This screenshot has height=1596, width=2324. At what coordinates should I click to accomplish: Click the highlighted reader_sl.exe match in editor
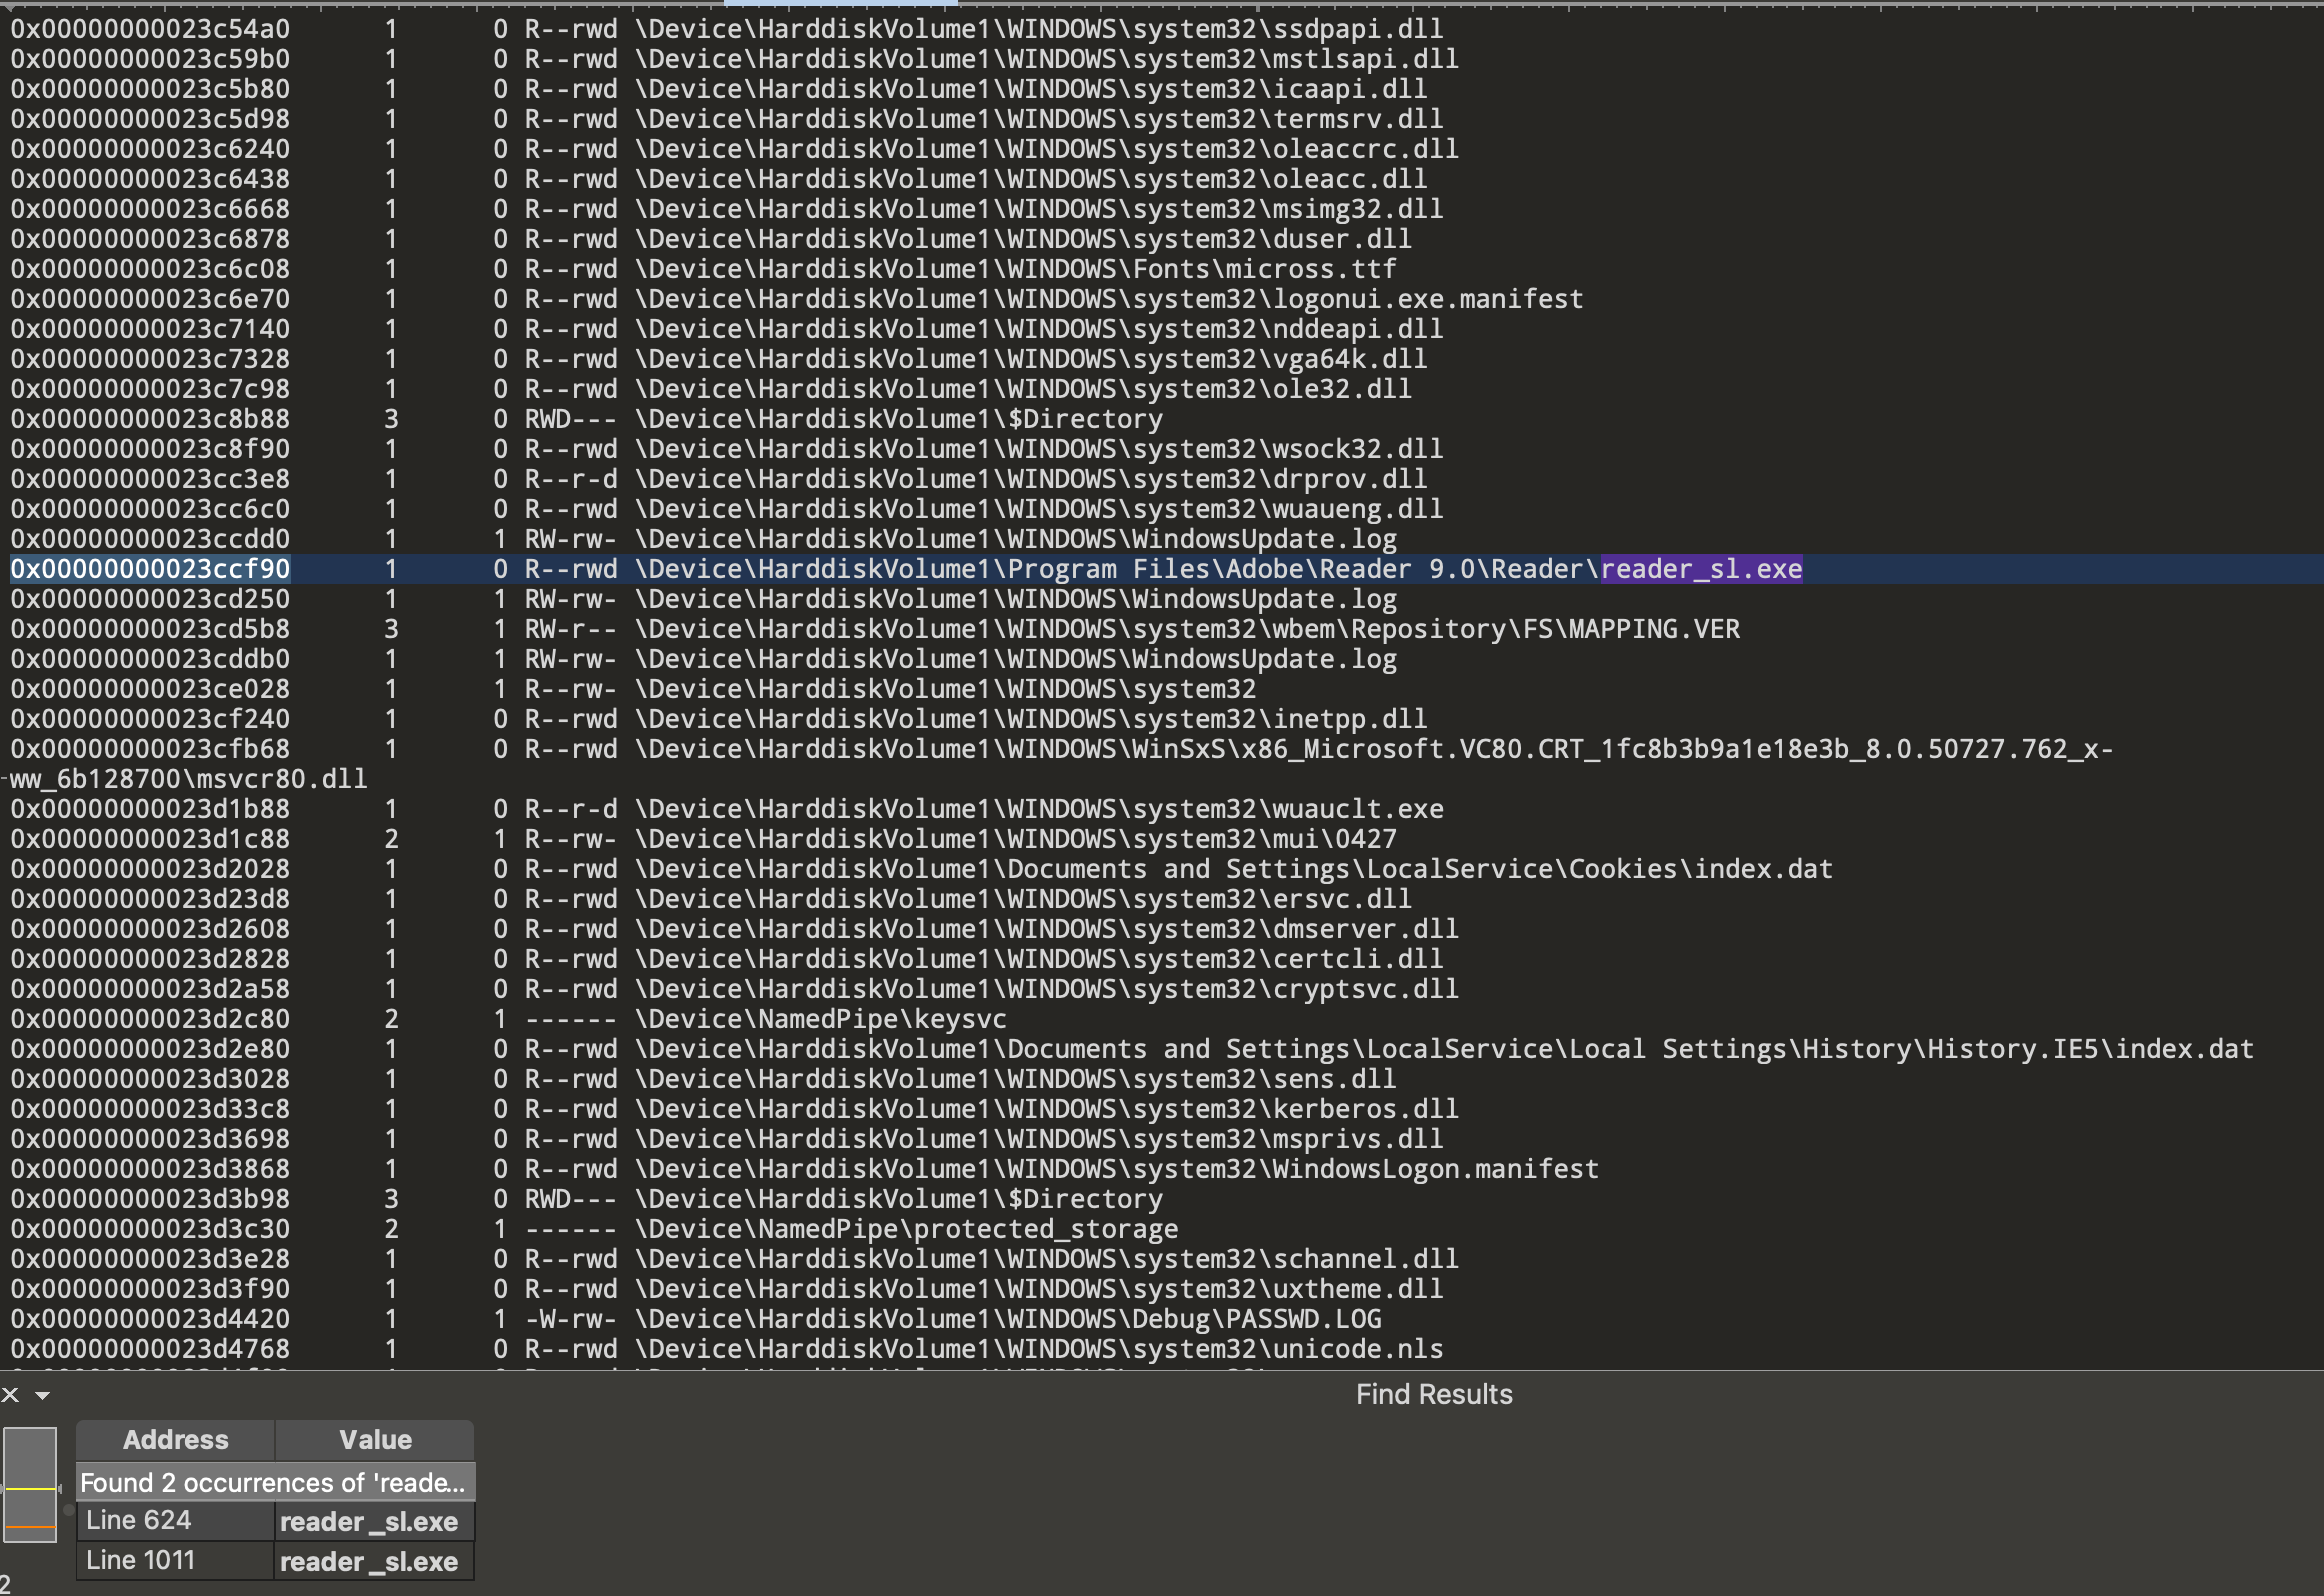tap(1701, 569)
